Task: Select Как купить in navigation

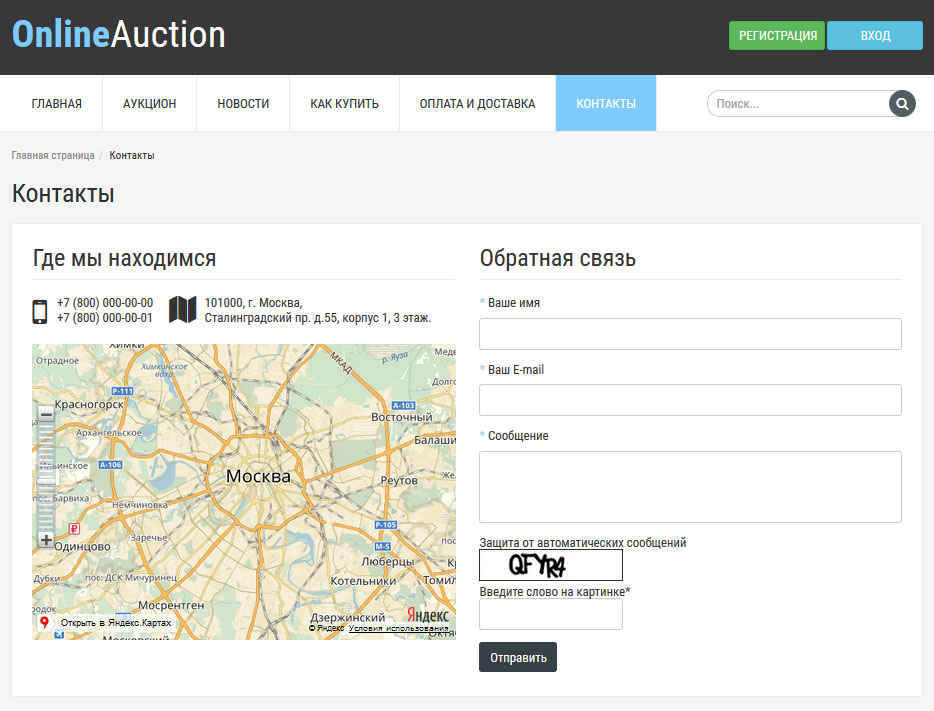Action: point(344,103)
